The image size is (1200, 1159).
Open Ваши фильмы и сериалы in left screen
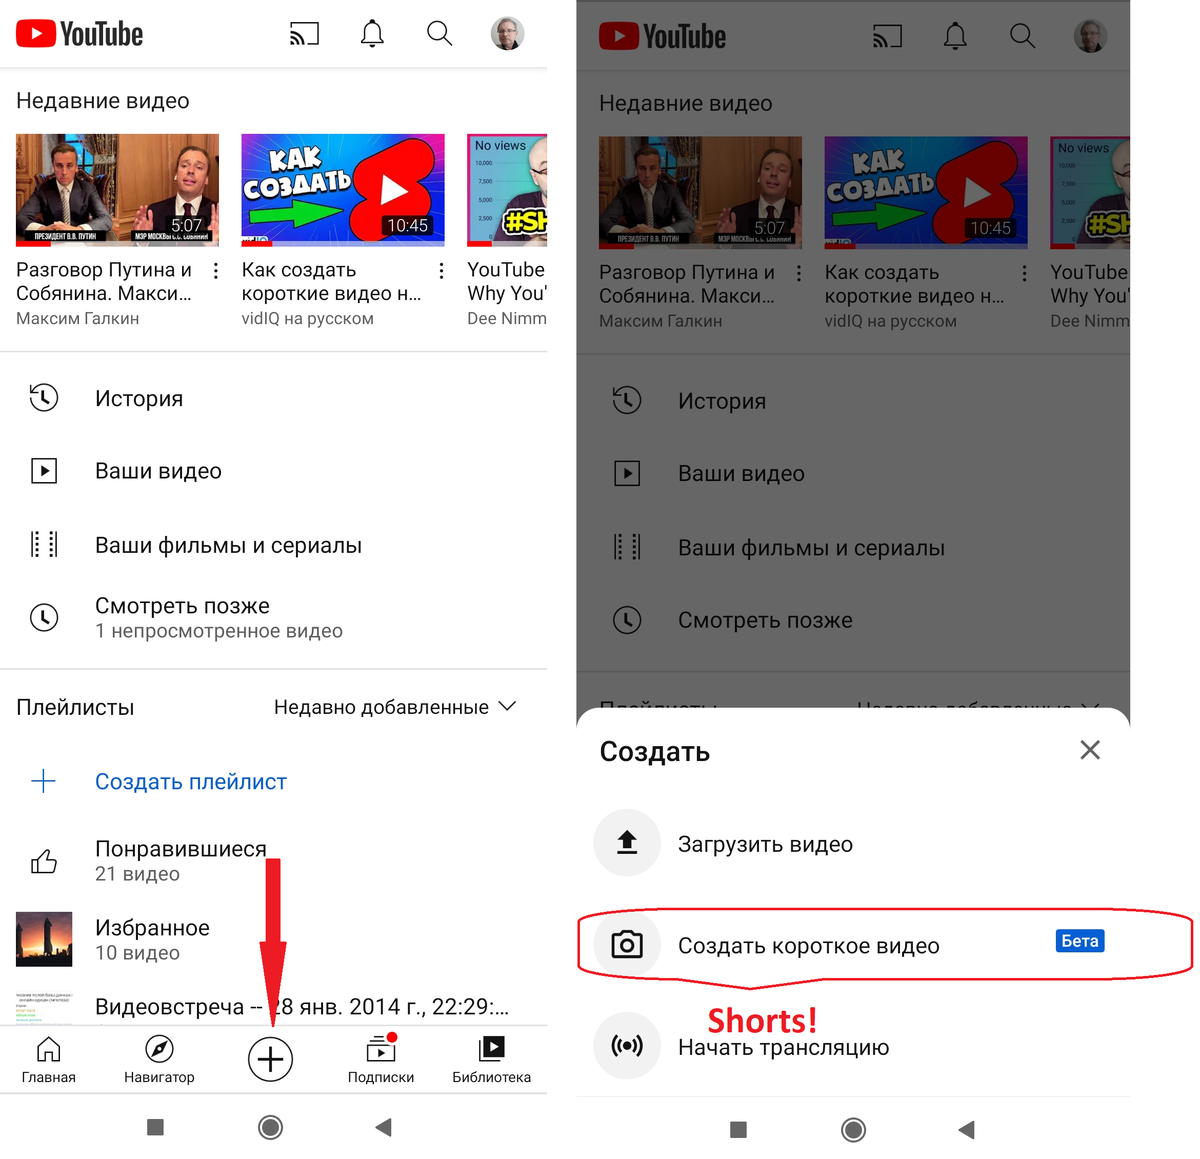tap(273, 545)
